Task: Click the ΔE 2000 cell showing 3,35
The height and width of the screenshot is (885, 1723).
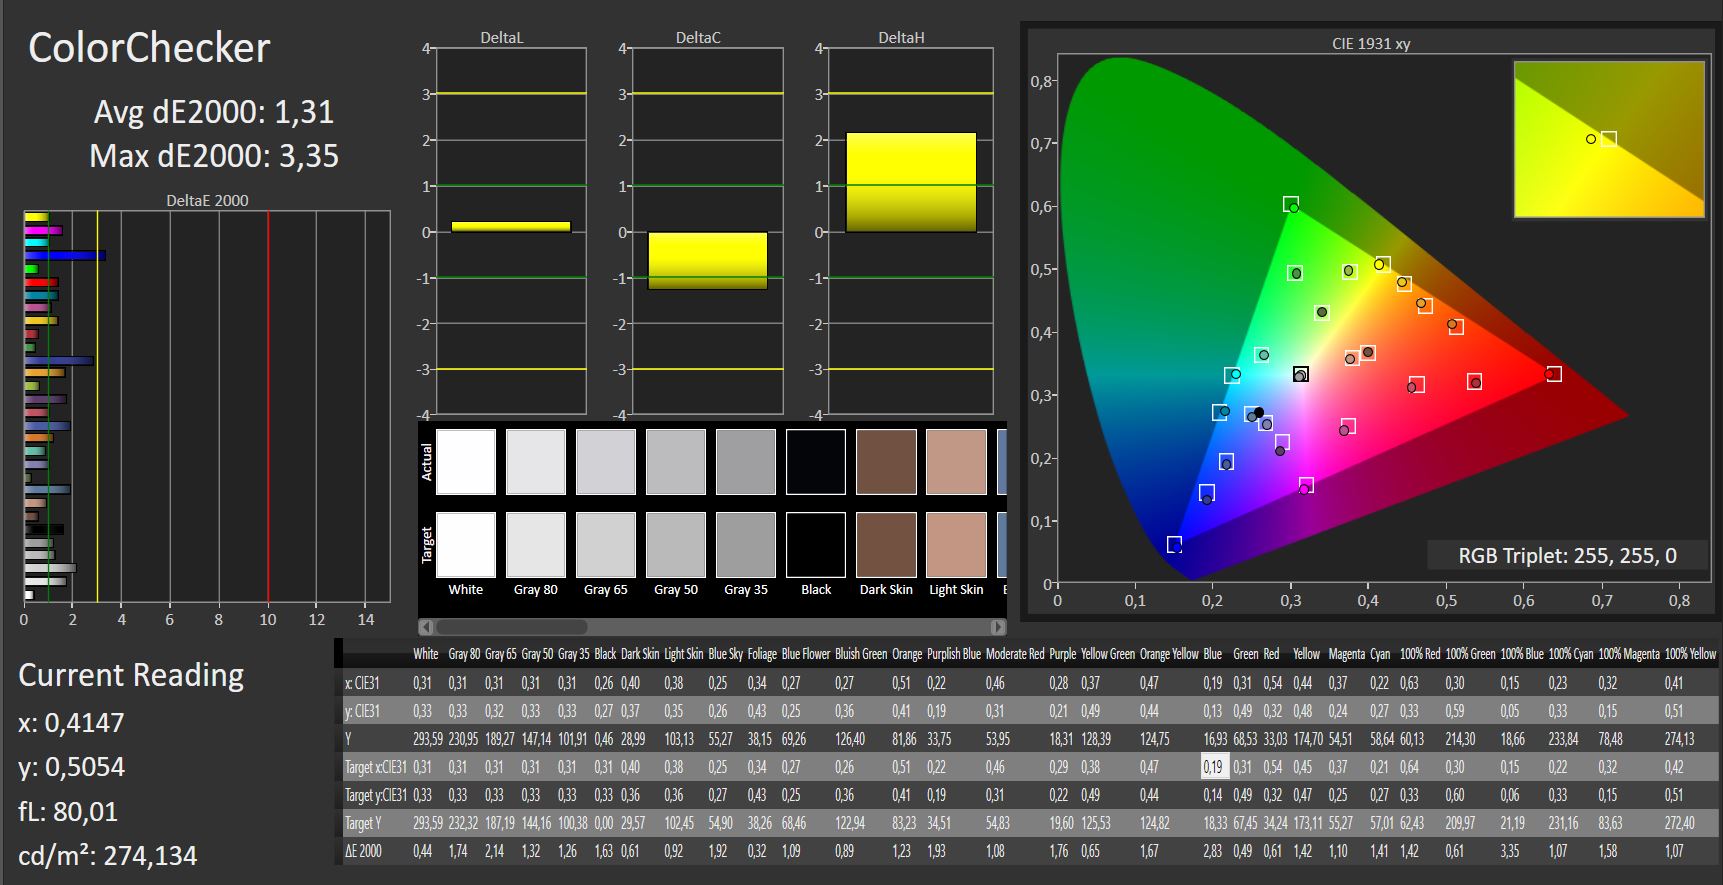Action: (1512, 851)
